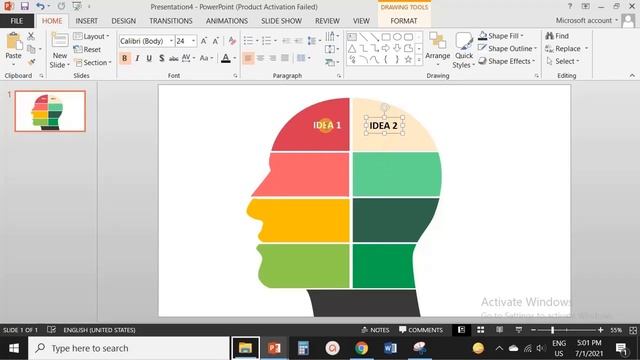The image size is (640, 360).
Task: Click the Paste clipboard icon
Action: pos(13,41)
